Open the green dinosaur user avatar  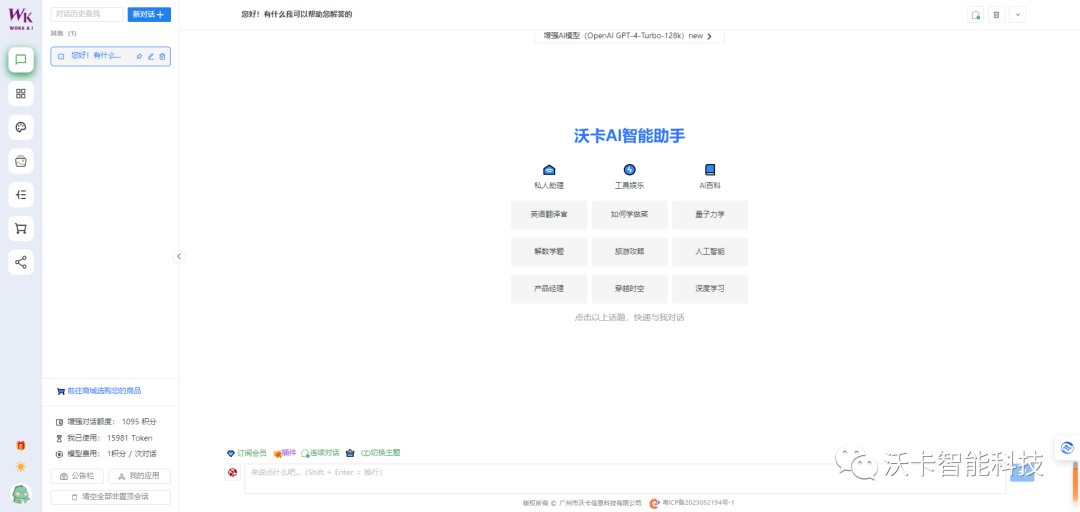tap(21, 494)
